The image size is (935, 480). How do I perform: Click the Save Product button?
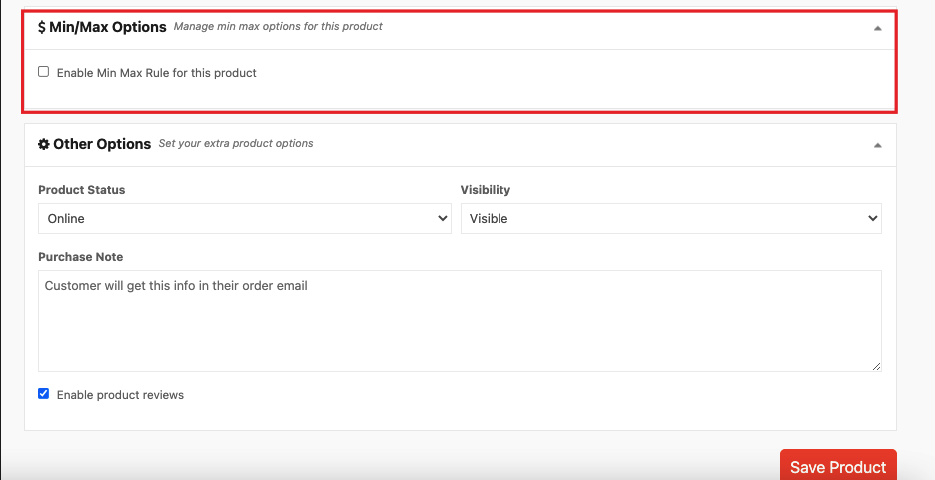pyautogui.click(x=838, y=465)
